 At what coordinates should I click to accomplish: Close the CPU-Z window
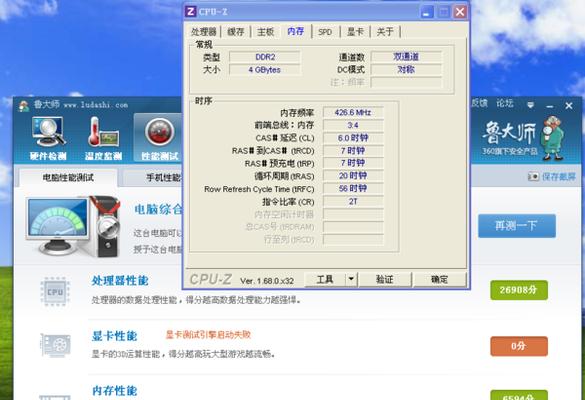pos(460,12)
